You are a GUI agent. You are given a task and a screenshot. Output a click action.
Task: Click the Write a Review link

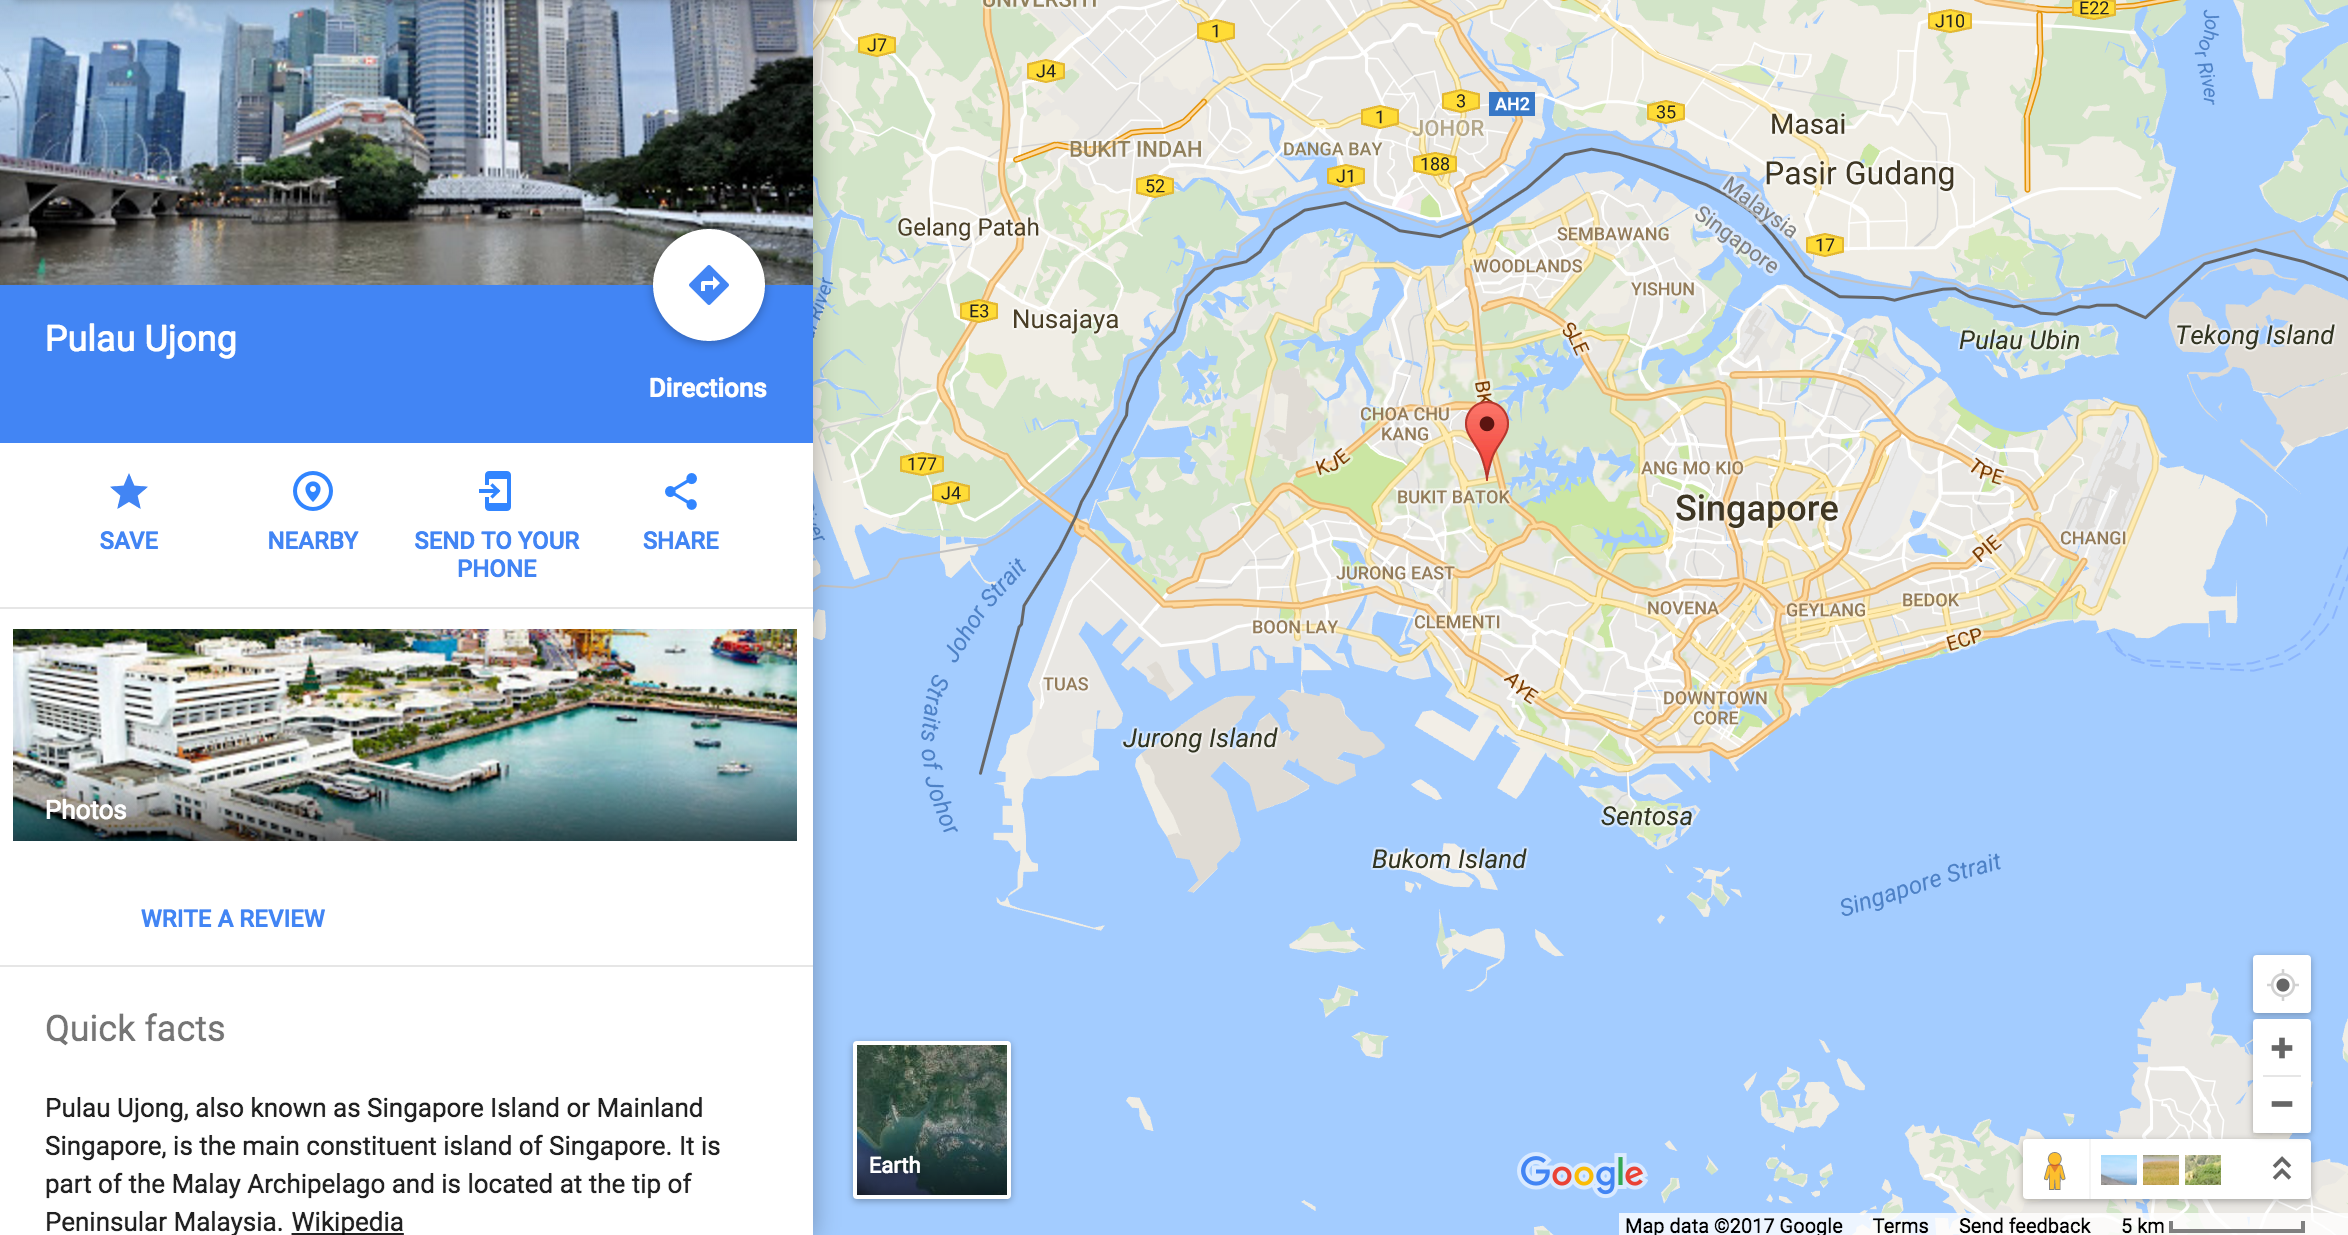[233, 919]
